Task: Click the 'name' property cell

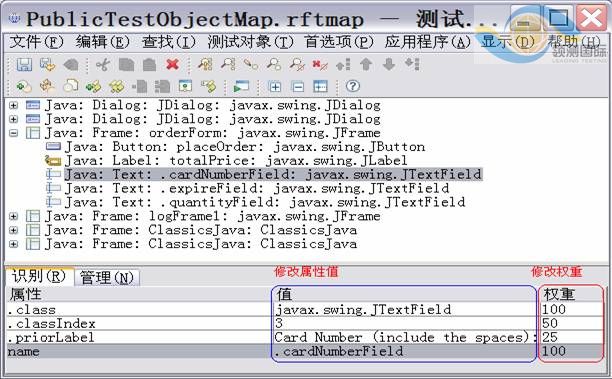Action: point(139,351)
